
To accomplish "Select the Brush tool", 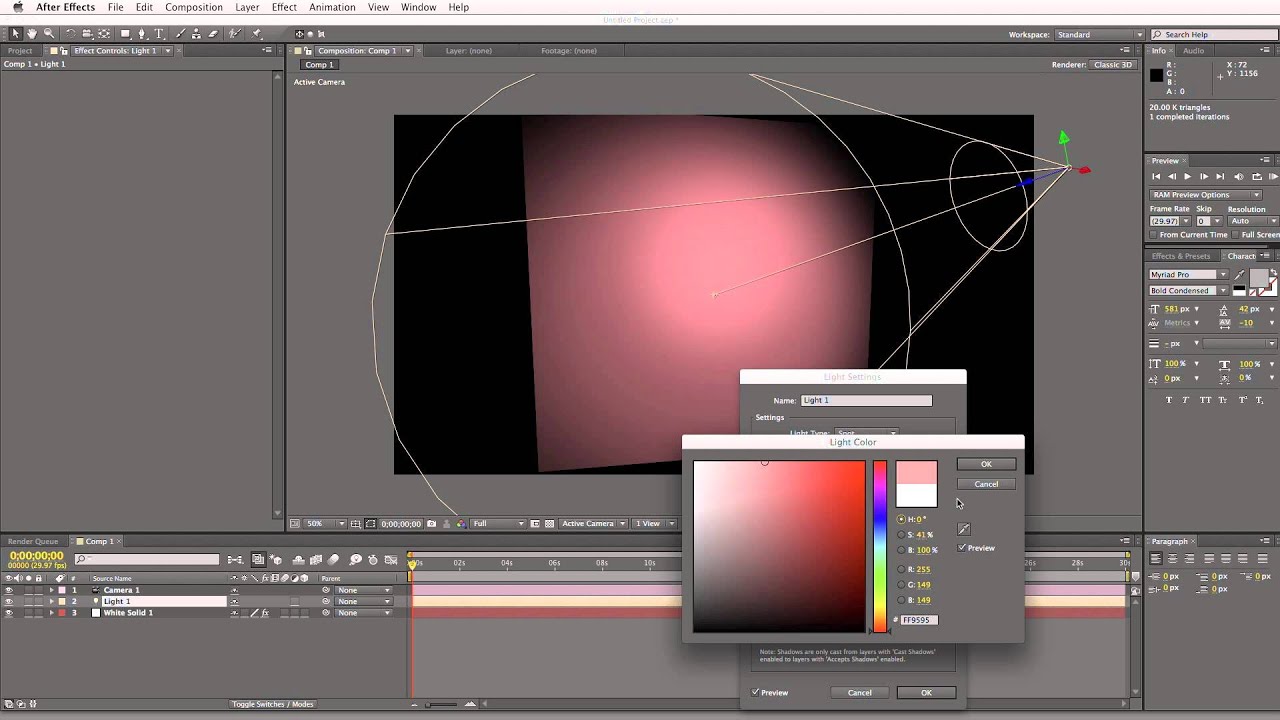I will coord(180,34).
